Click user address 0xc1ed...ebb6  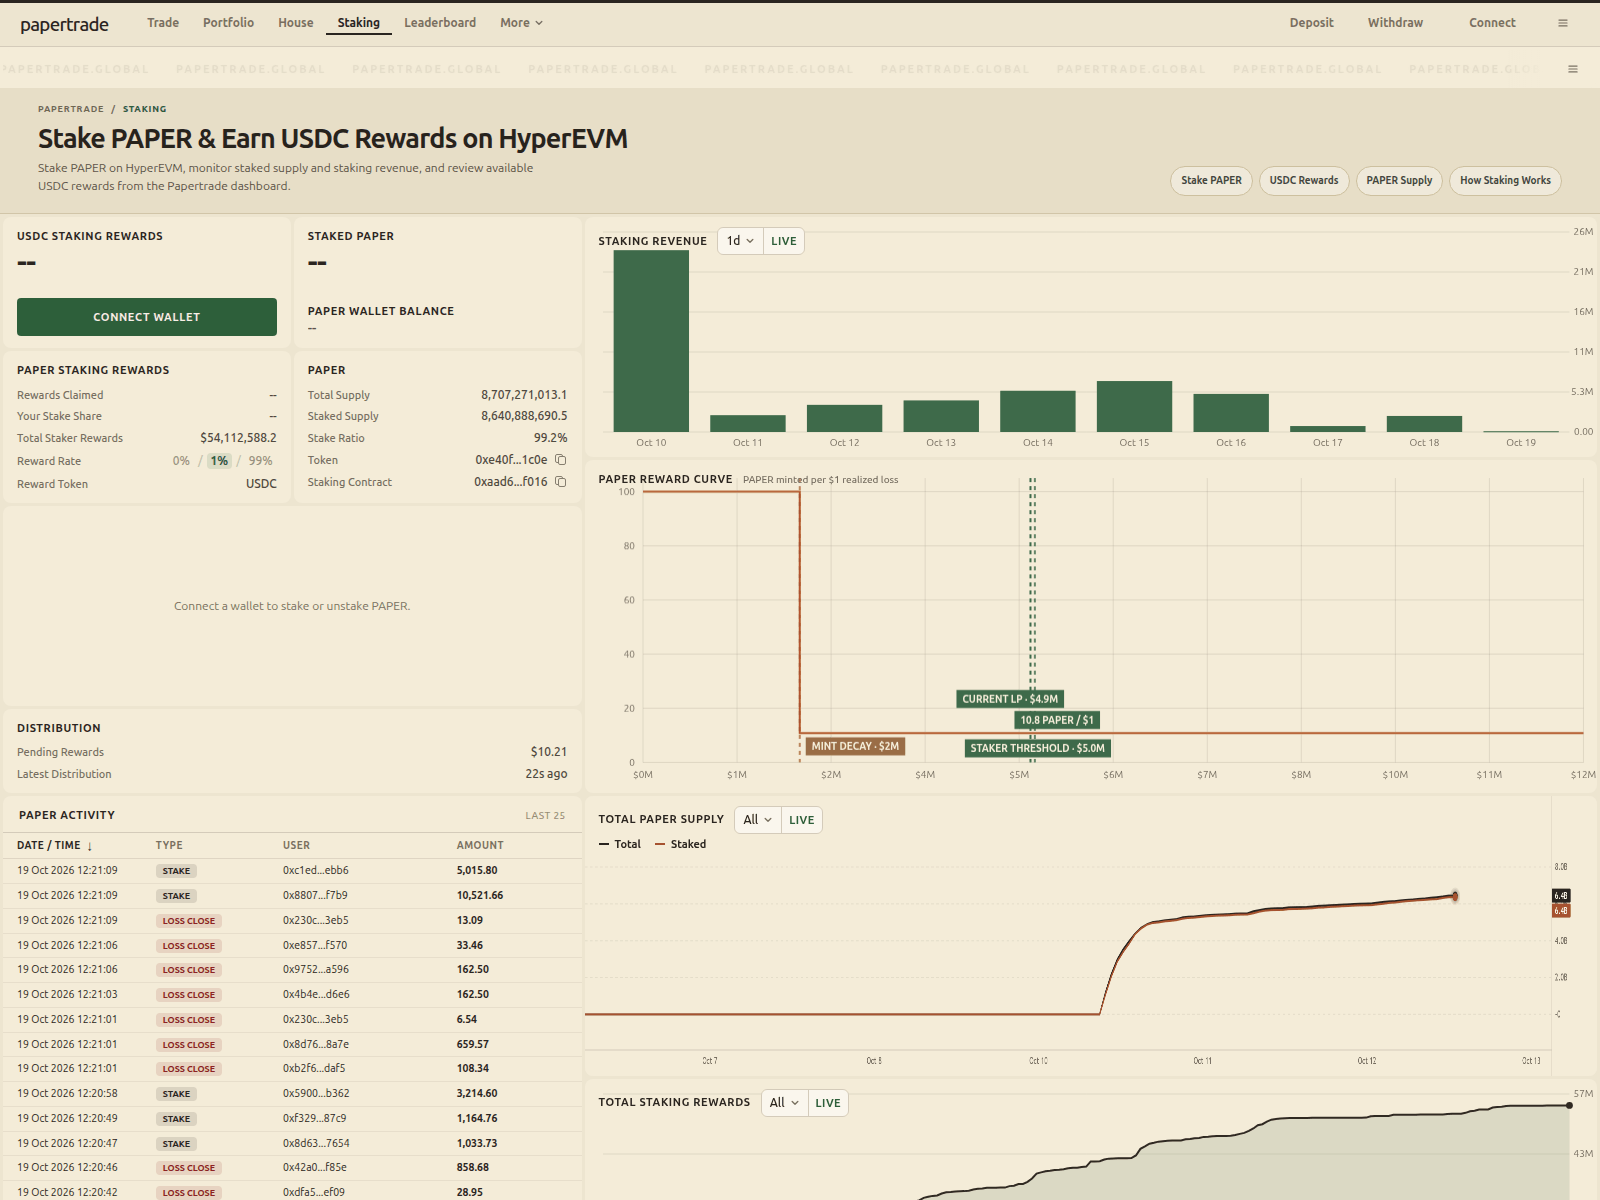click(x=316, y=871)
